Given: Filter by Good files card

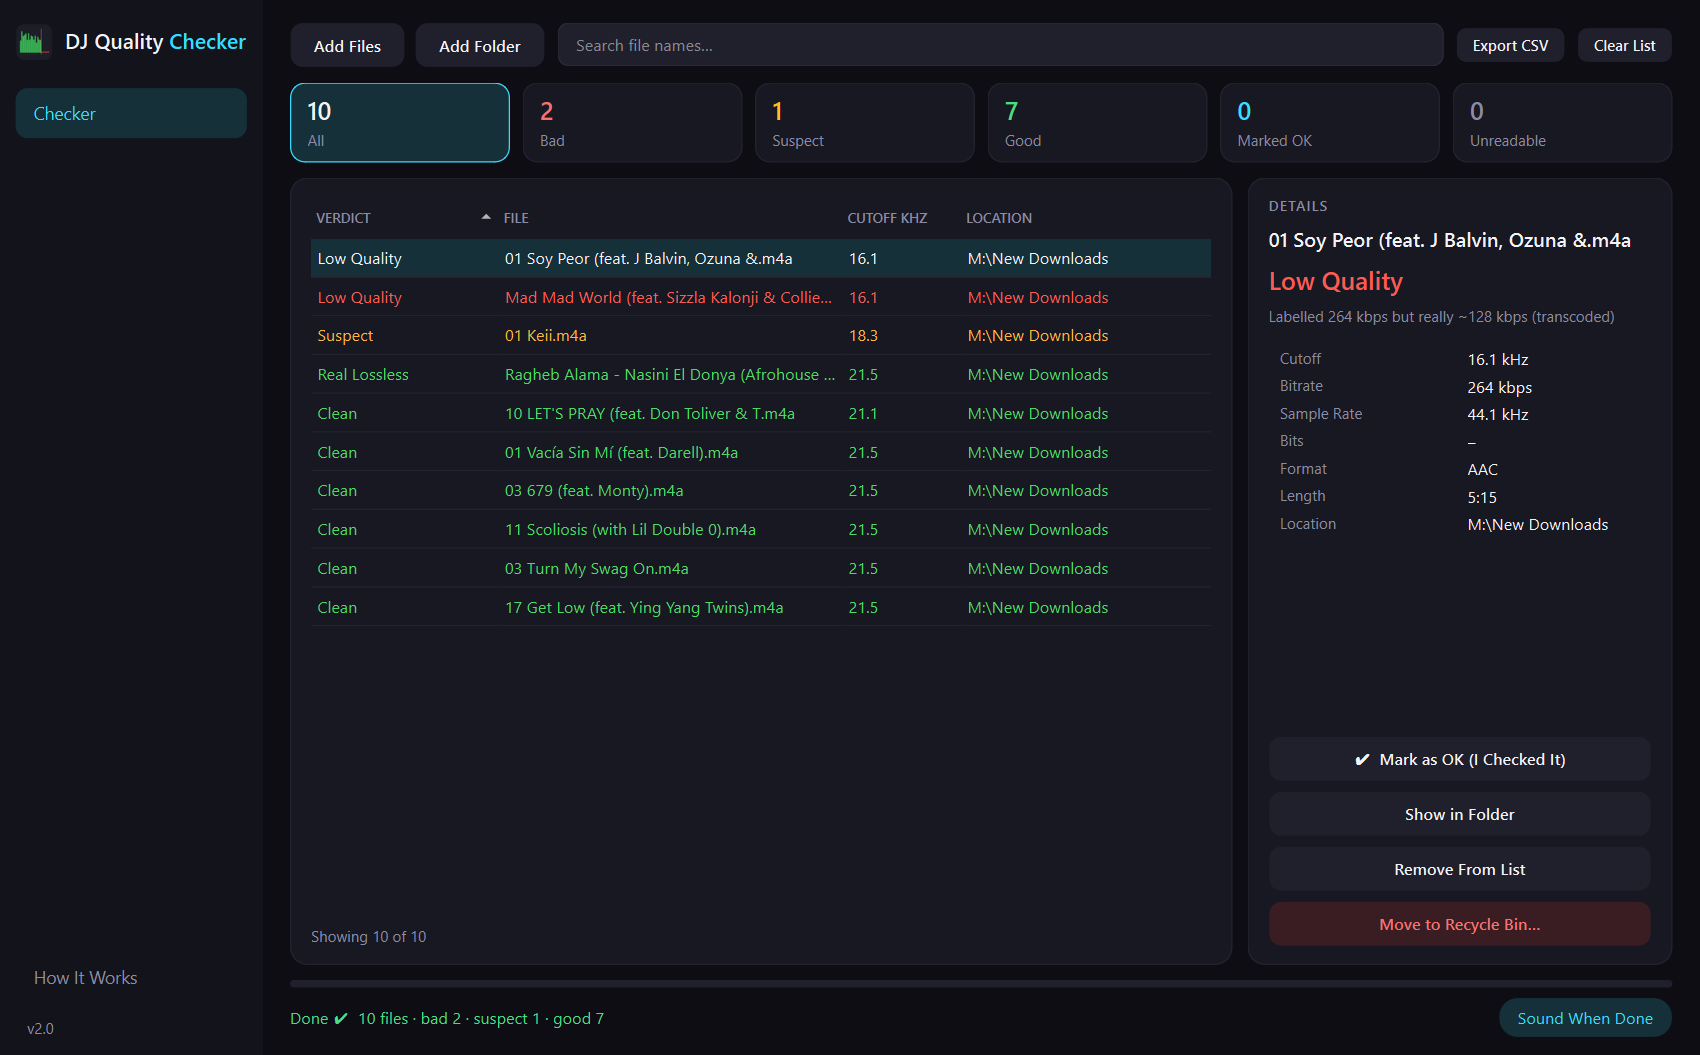Looking at the screenshot, I should point(1097,122).
